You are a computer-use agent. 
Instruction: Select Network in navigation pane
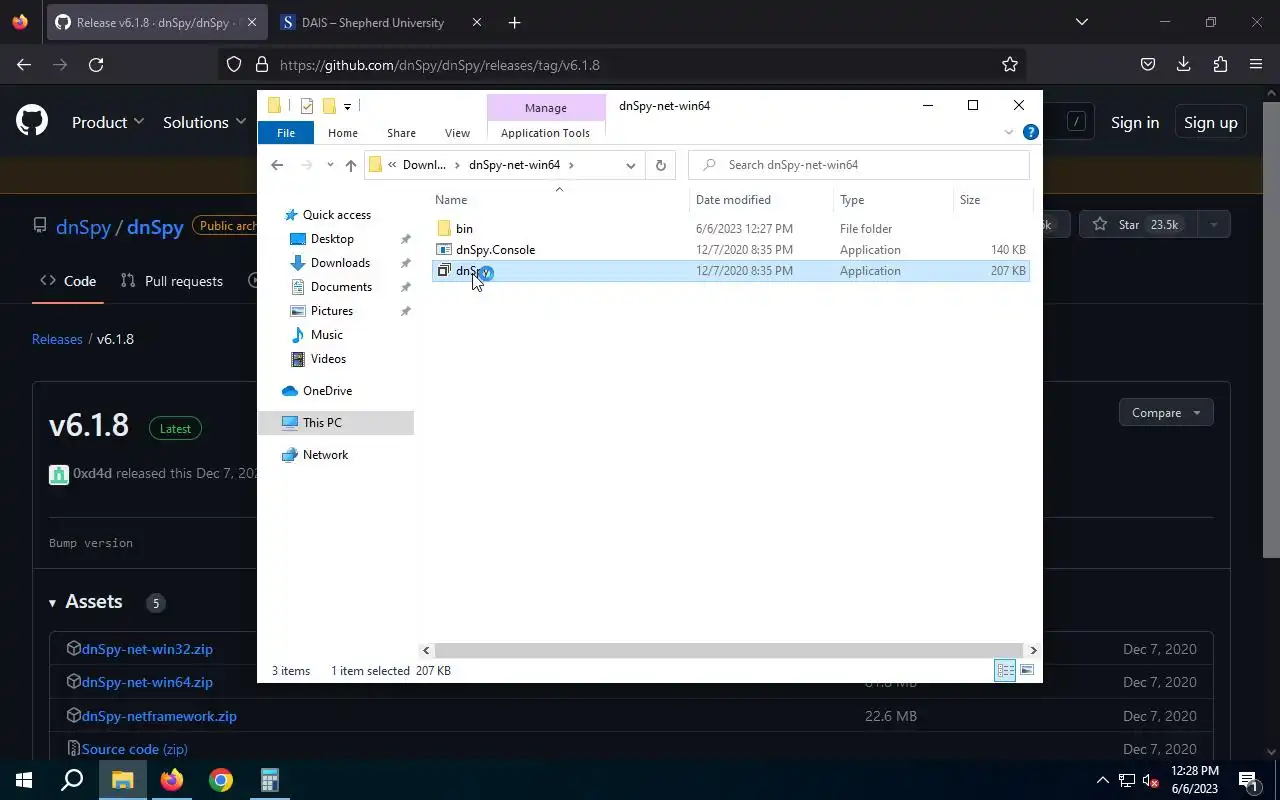(325, 455)
